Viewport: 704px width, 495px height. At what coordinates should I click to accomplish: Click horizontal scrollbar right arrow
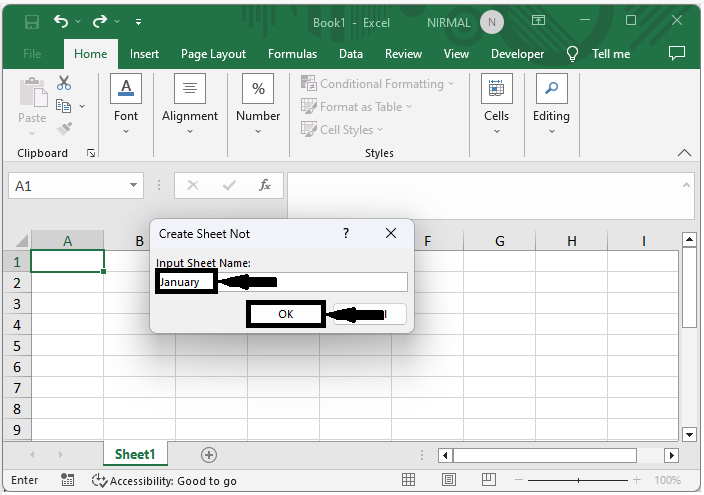(671, 455)
